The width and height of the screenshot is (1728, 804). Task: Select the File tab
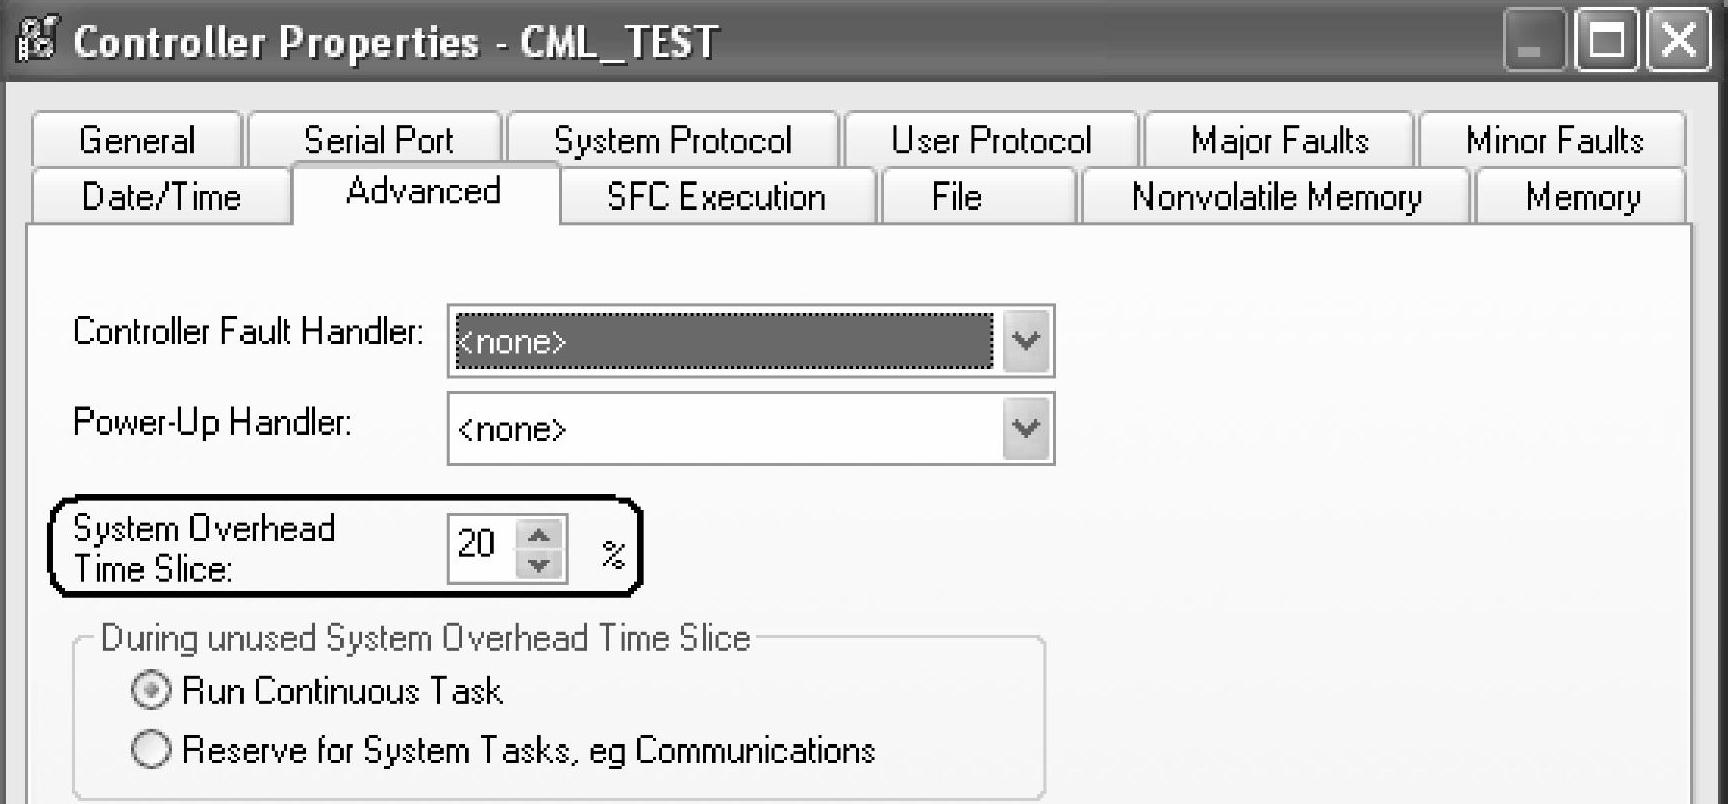click(x=956, y=197)
